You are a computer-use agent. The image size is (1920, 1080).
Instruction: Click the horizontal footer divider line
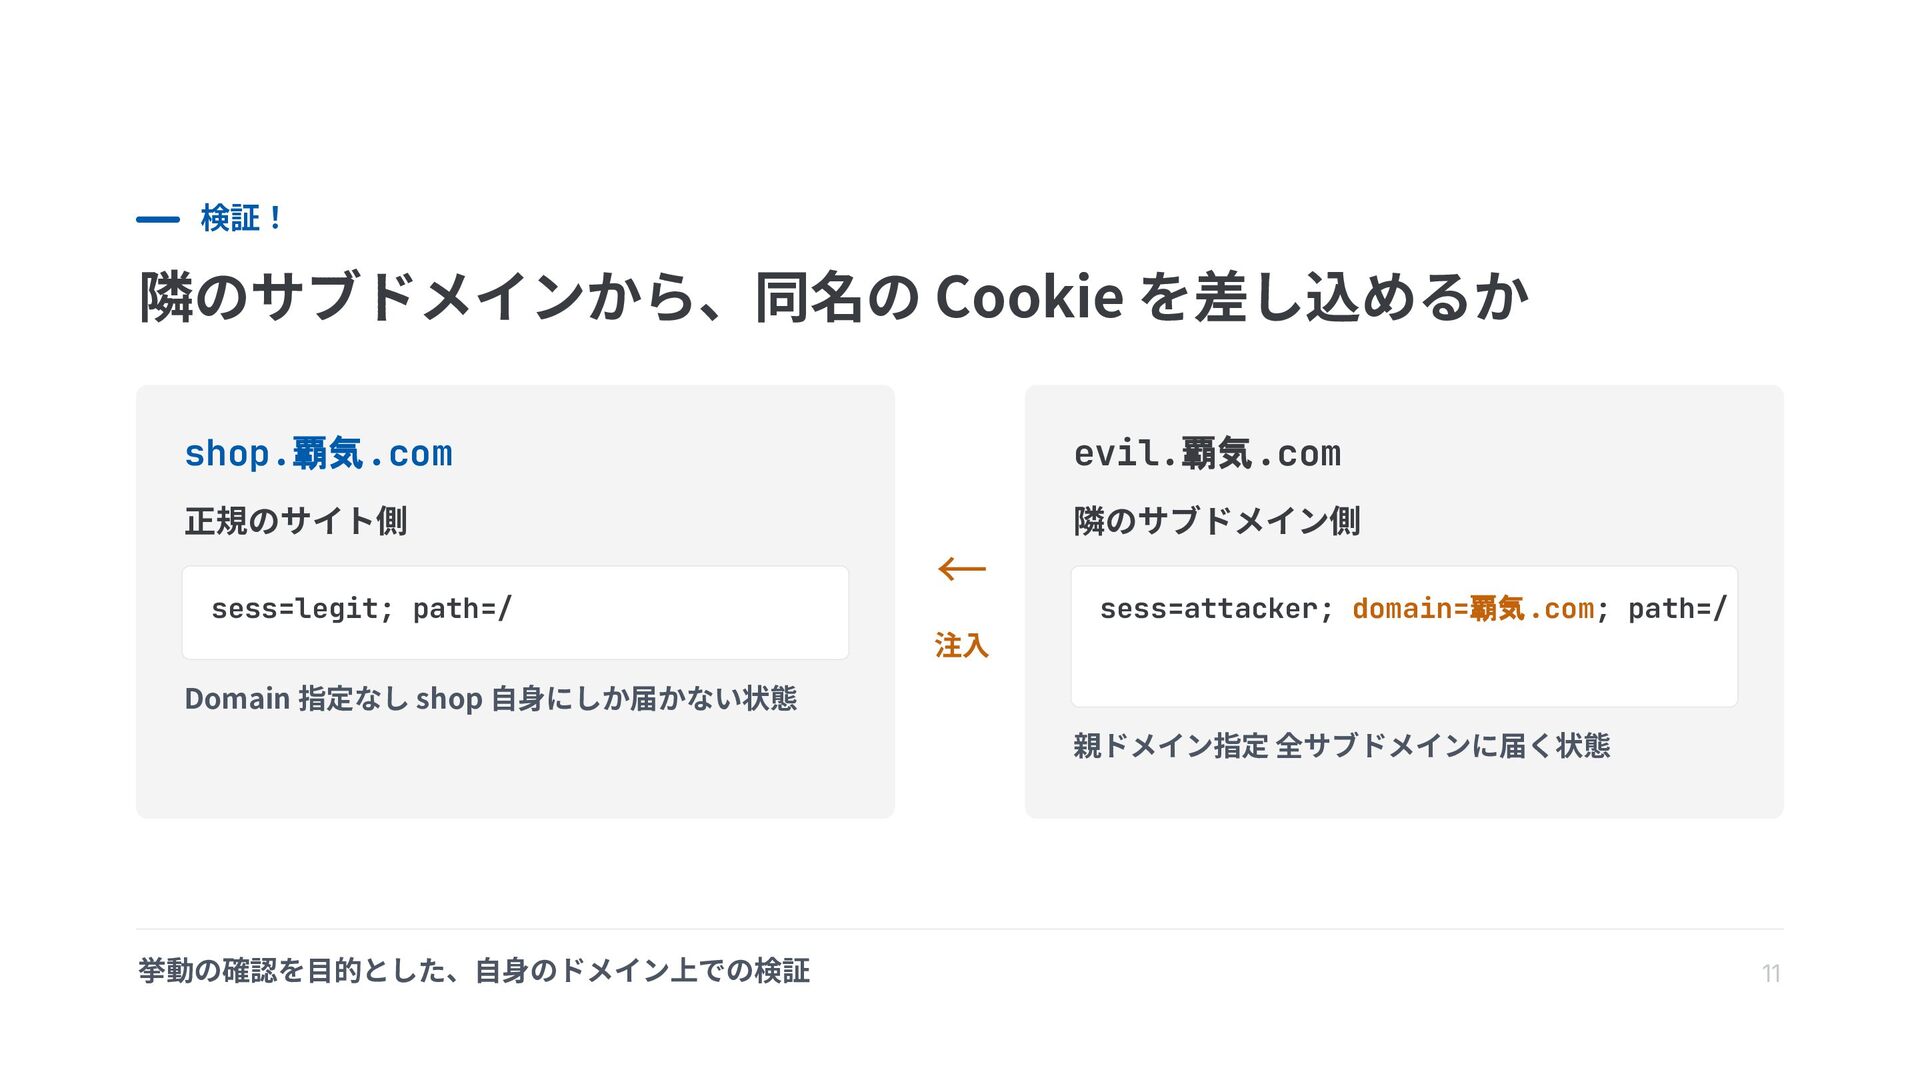(960, 929)
